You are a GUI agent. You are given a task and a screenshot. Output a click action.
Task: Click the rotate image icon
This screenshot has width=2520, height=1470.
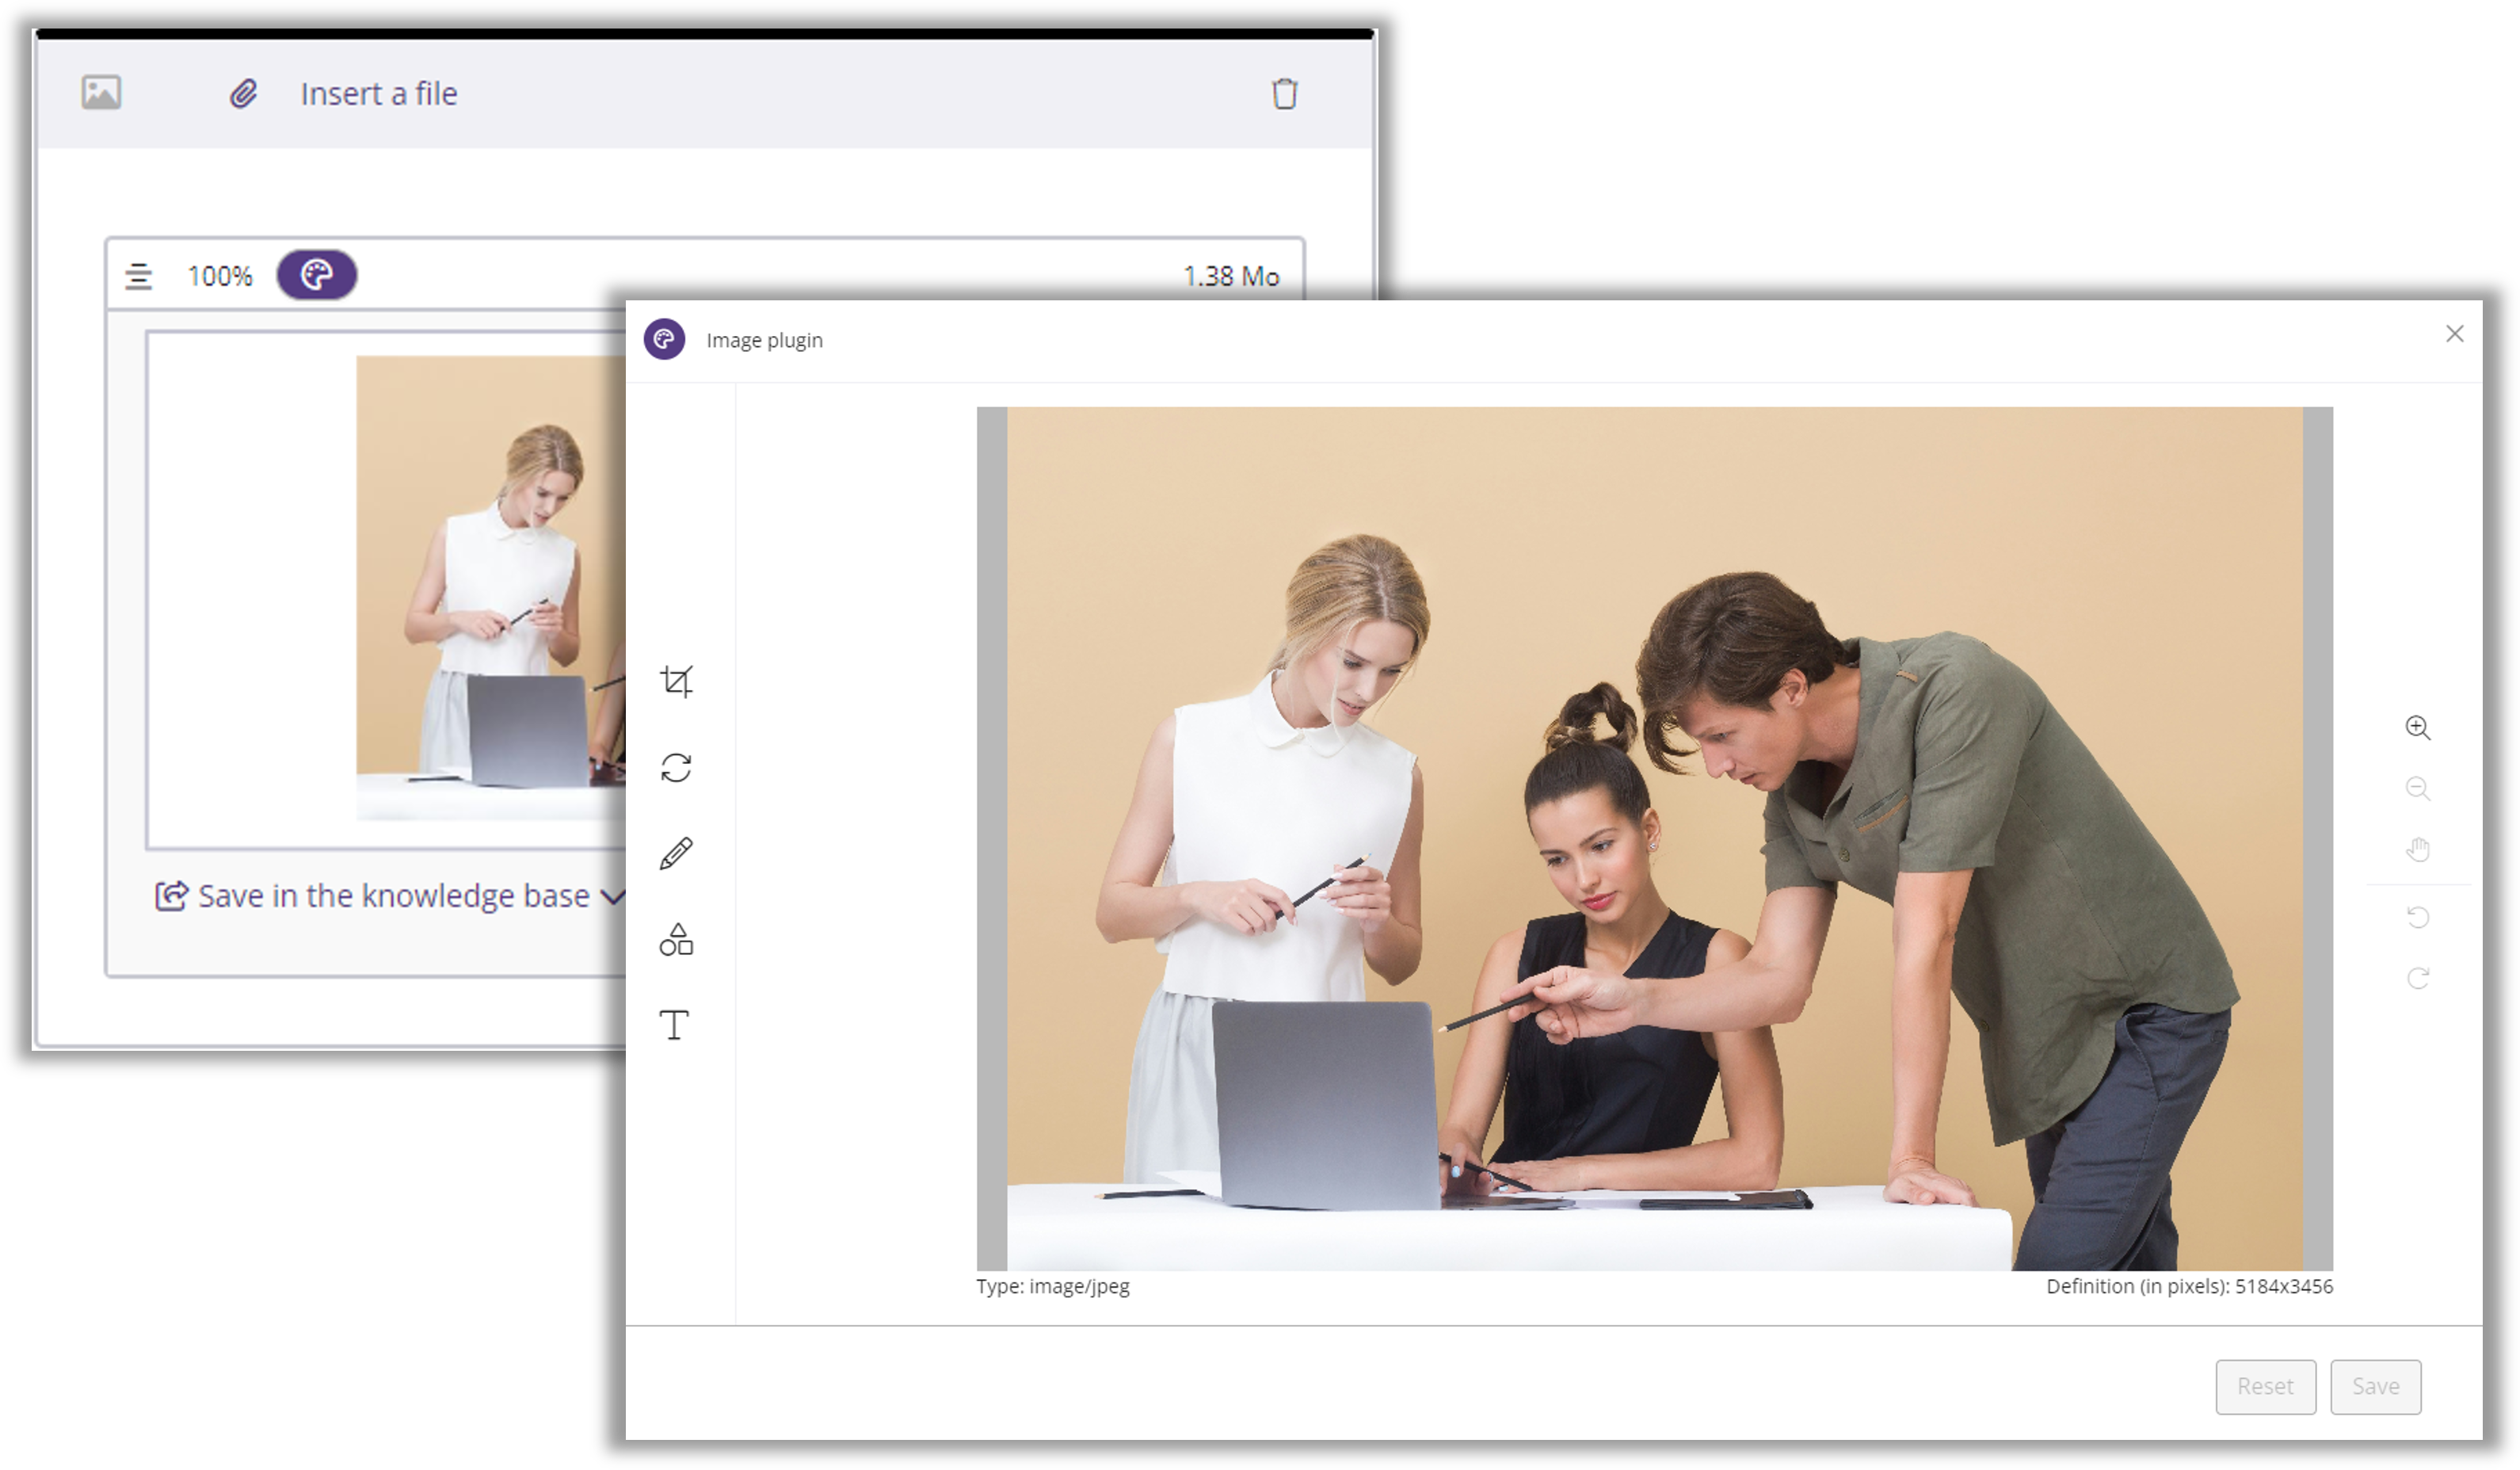pos(676,768)
